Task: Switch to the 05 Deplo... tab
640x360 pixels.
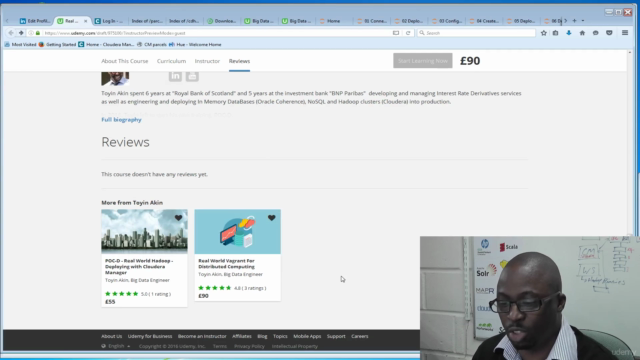Action: point(521,21)
